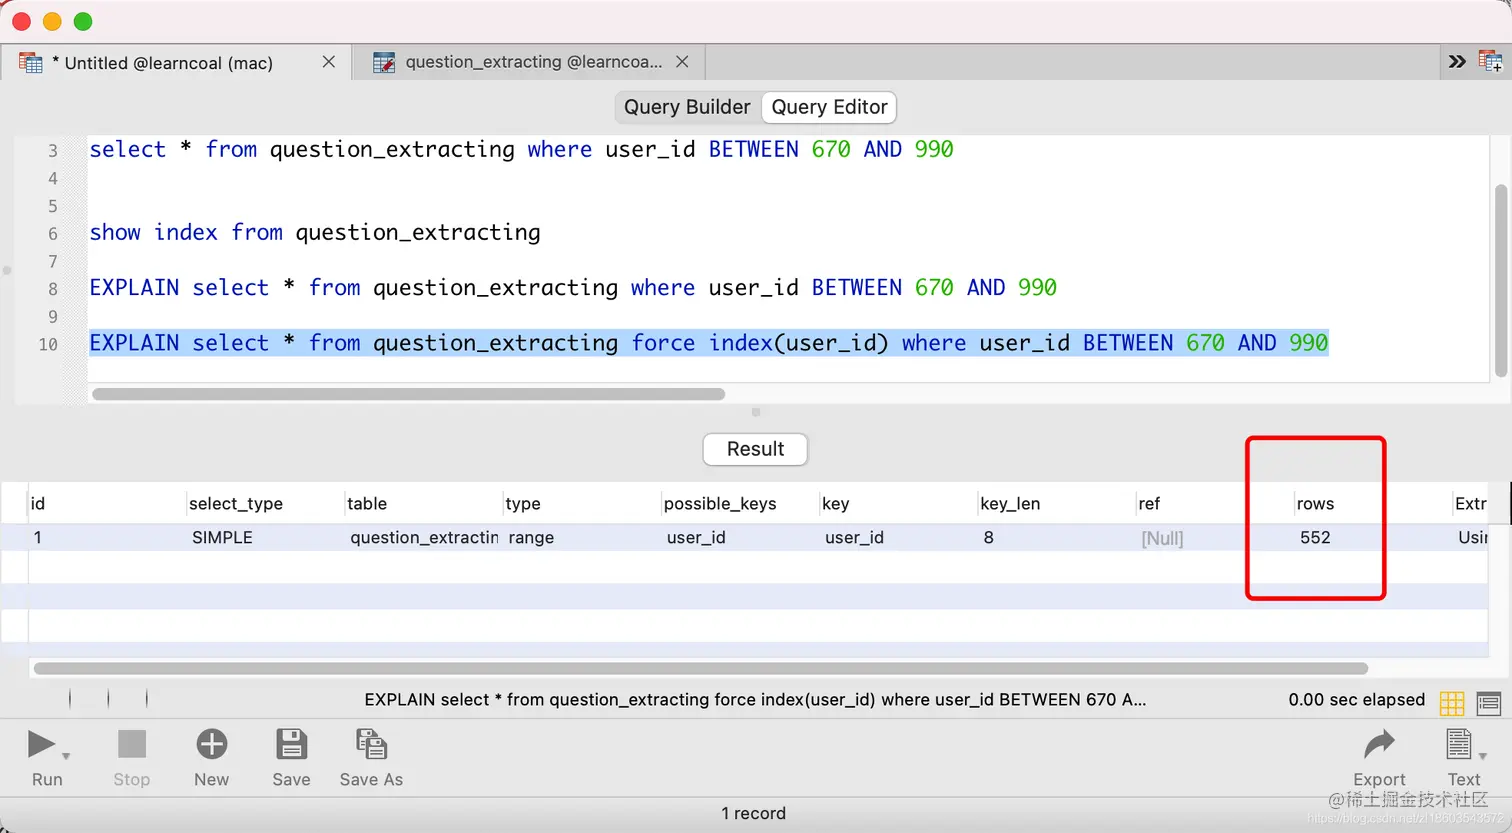Save the query with the Save icon
This screenshot has height=833, width=1512.
tap(291, 745)
